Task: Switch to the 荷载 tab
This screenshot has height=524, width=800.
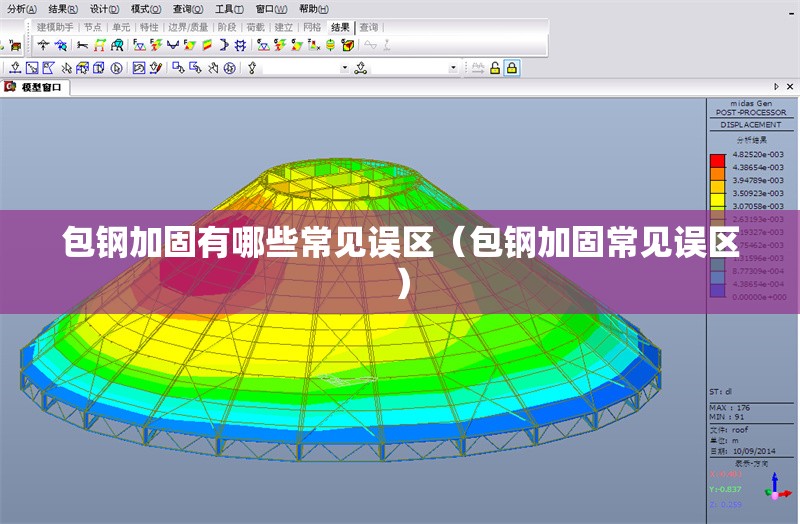Action: click(x=255, y=27)
